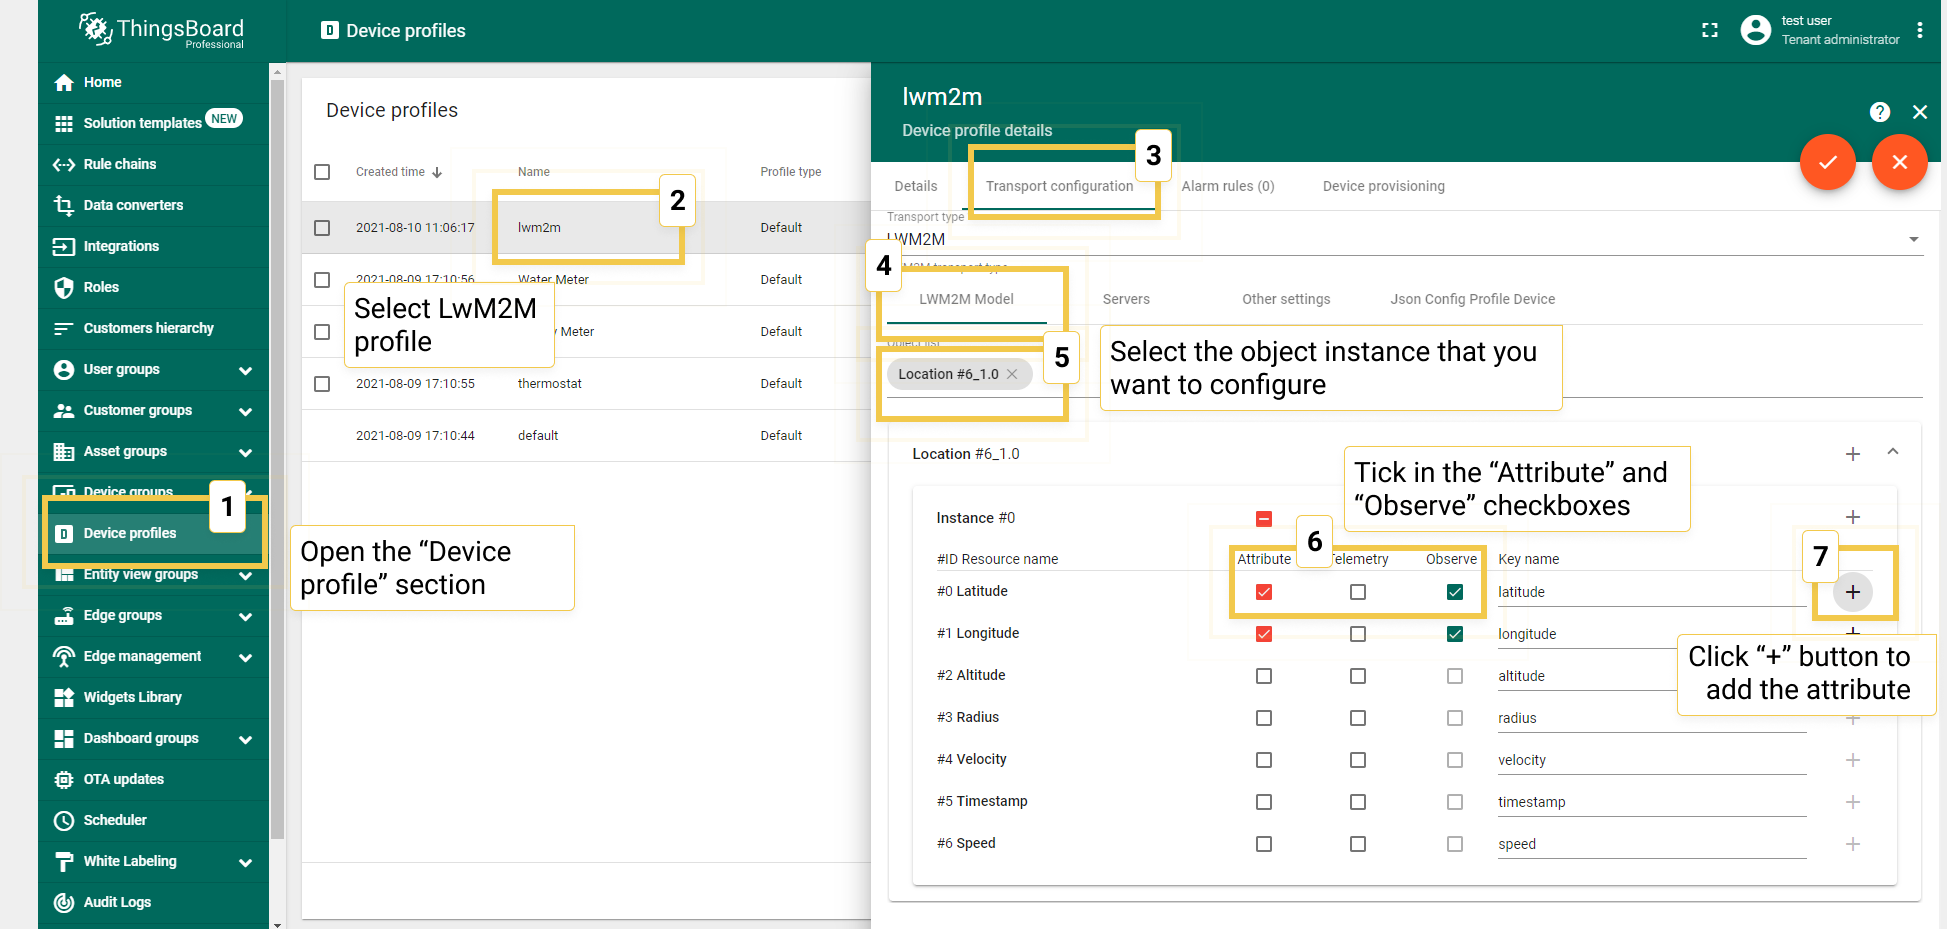1947x929 pixels.
Task: Open OTA updates from the sidebar
Action: coord(123,779)
